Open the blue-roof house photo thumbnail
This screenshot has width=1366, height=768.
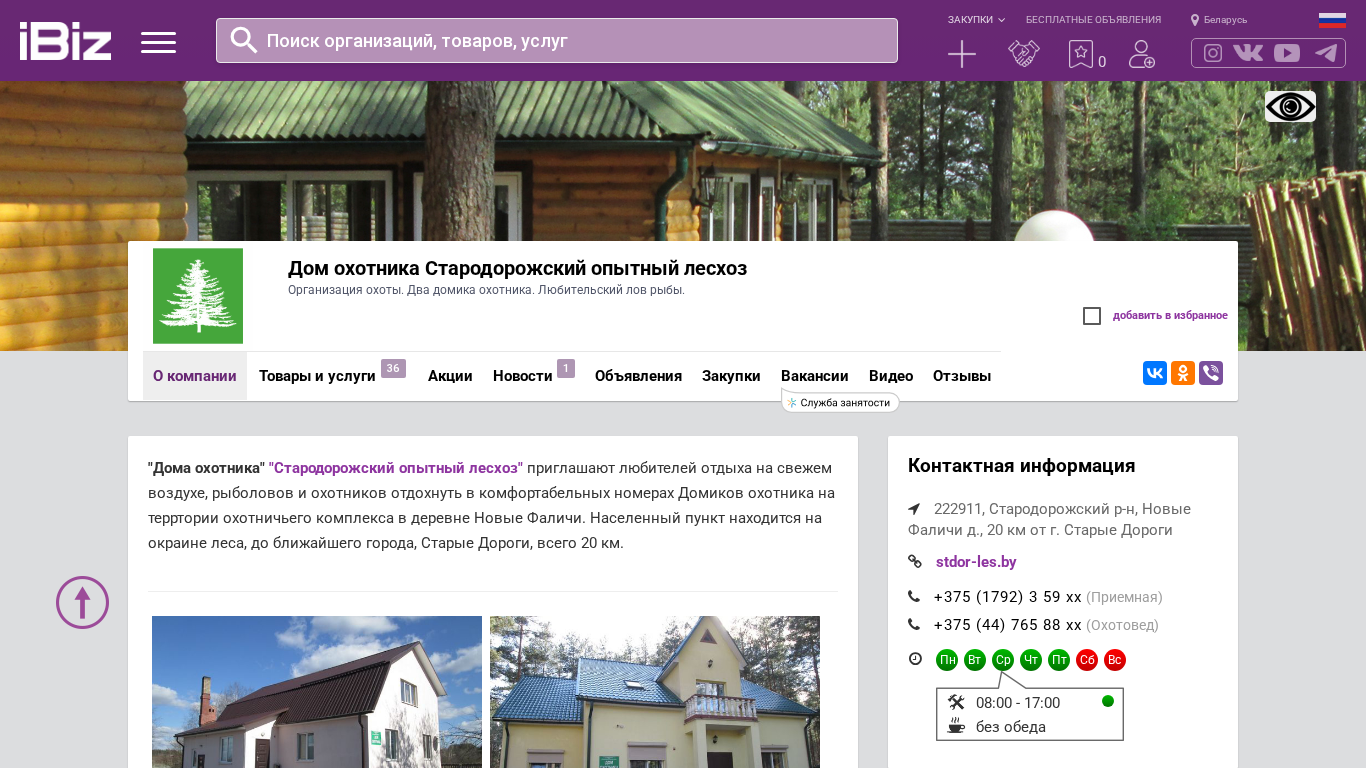click(x=655, y=692)
